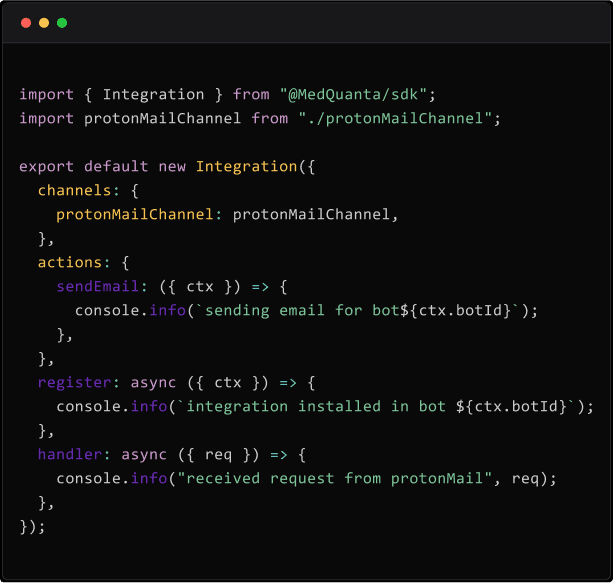The image size is (613, 583).
Task: Click the "default" keyword
Action: [116, 167]
